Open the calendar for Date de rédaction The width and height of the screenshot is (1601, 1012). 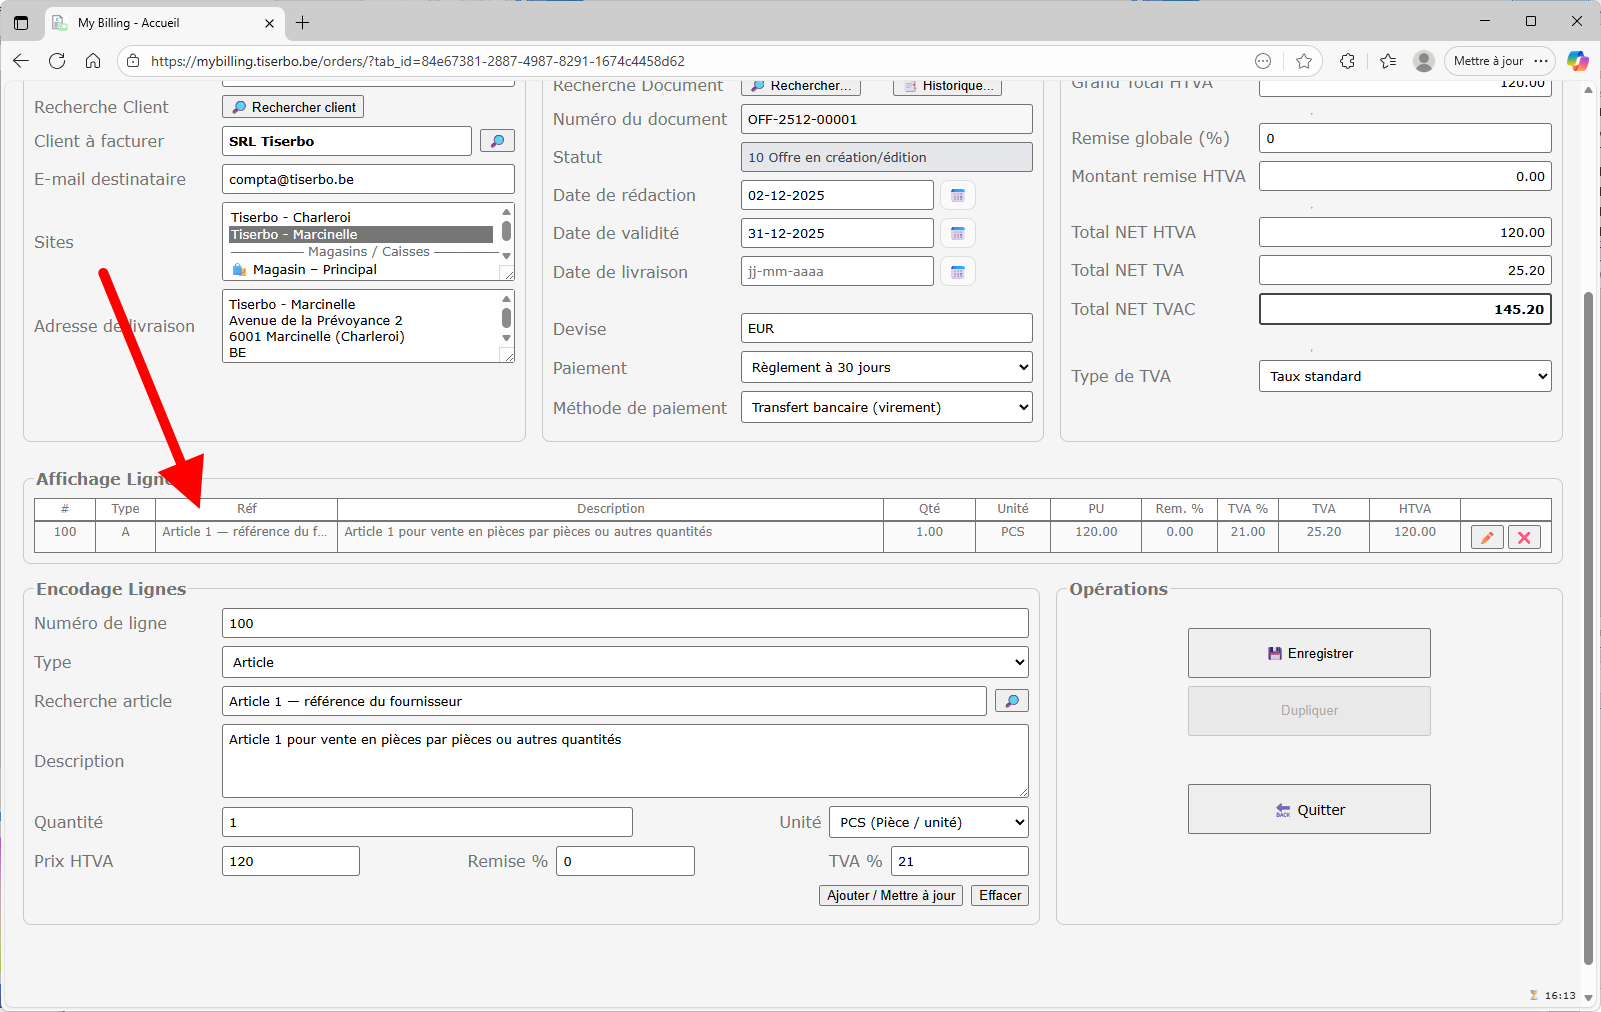[x=957, y=195]
